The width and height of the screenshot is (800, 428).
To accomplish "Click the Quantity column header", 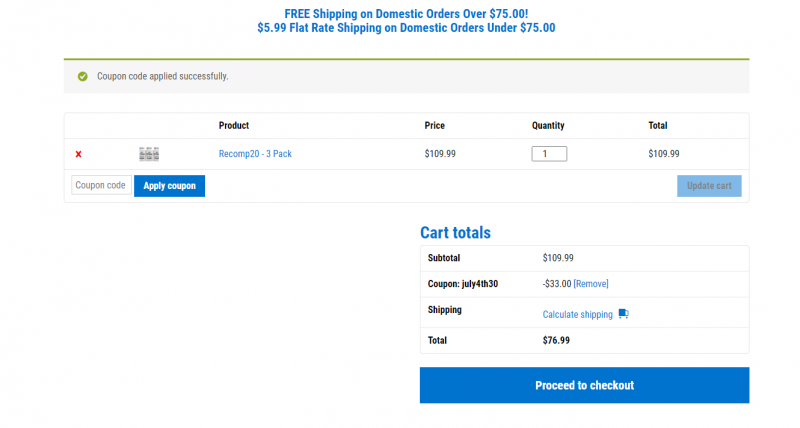I will pos(548,125).
